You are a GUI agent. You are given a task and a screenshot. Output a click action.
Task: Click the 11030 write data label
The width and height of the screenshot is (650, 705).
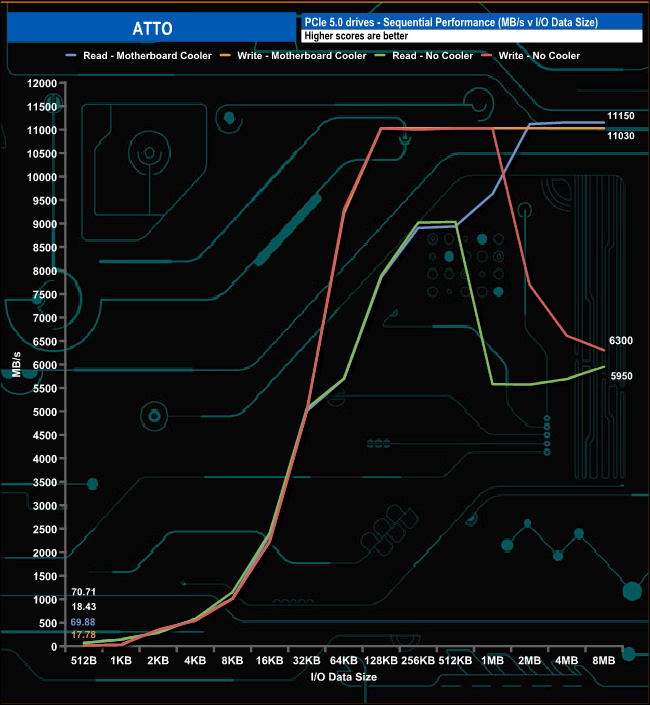621,135
